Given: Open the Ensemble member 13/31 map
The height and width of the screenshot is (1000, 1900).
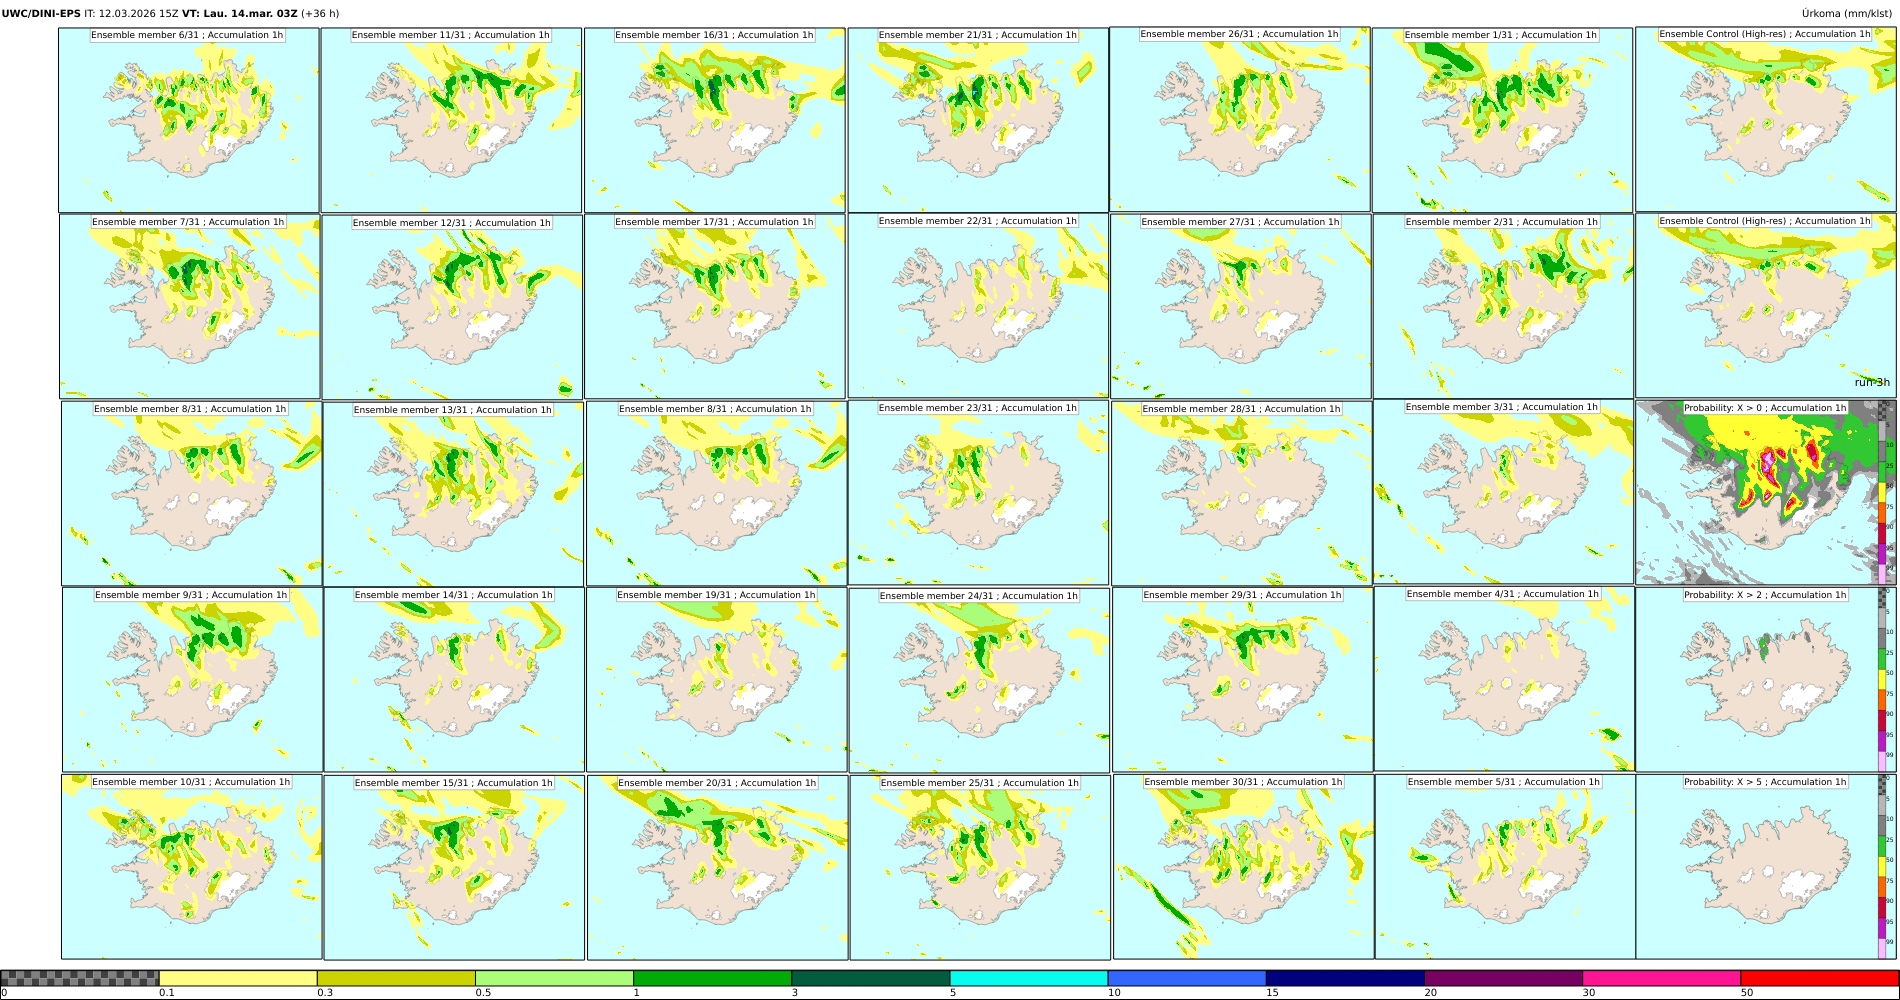Looking at the screenshot, I should (453, 495).
